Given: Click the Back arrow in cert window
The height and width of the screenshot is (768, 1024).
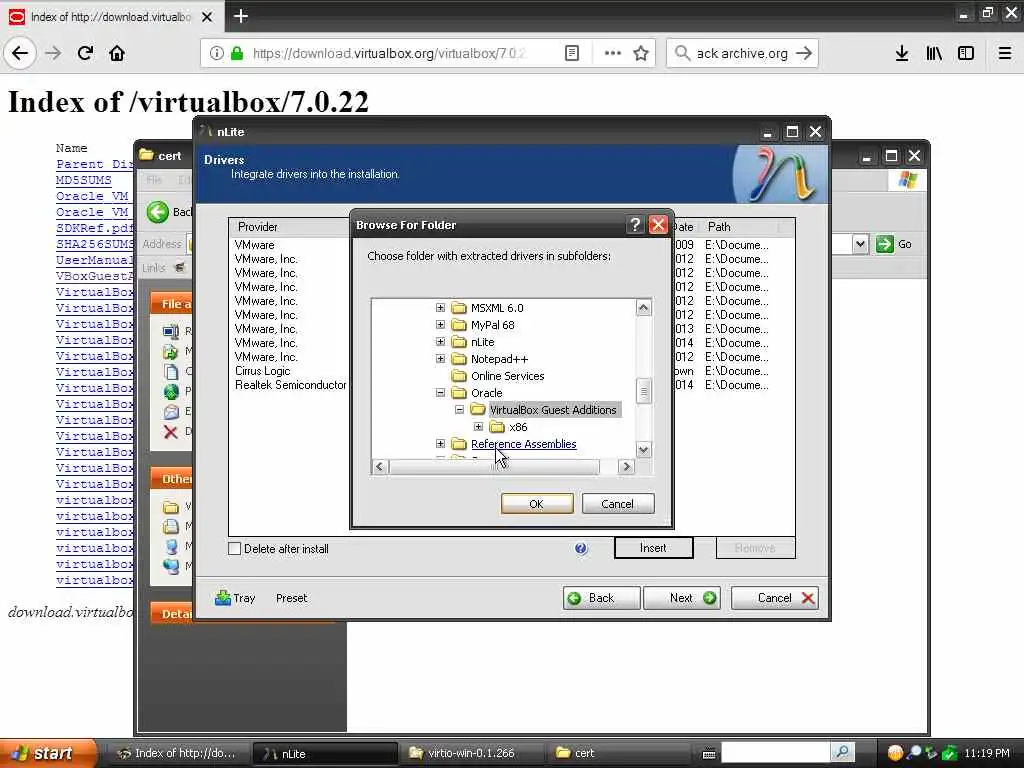Looking at the screenshot, I should pyautogui.click(x=157, y=212).
